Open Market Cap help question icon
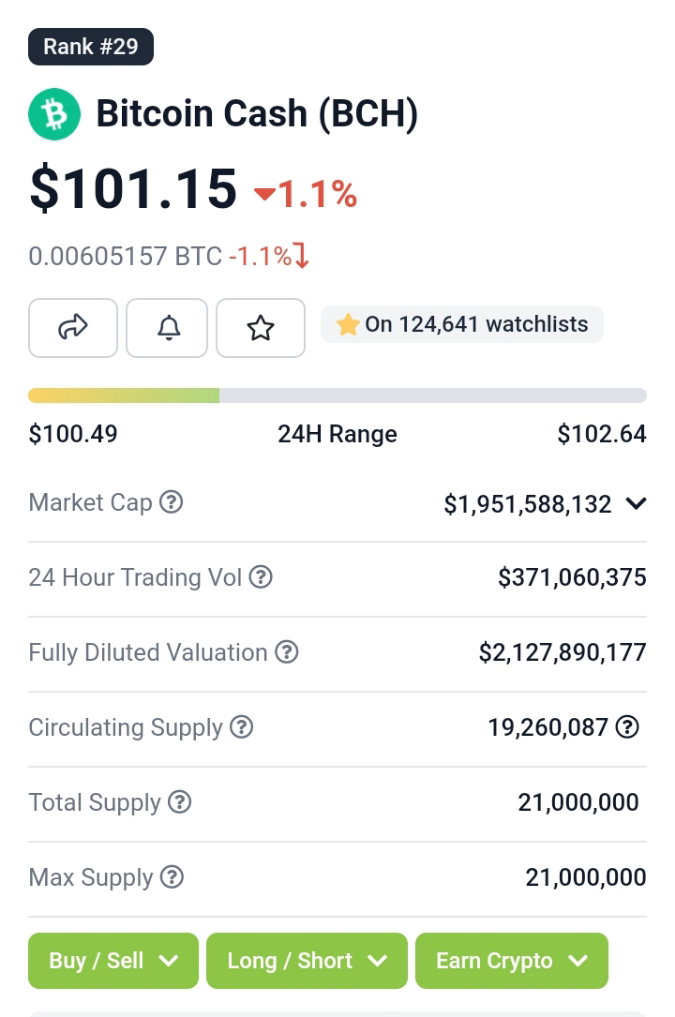The width and height of the screenshot is (675, 1017). pos(171,502)
